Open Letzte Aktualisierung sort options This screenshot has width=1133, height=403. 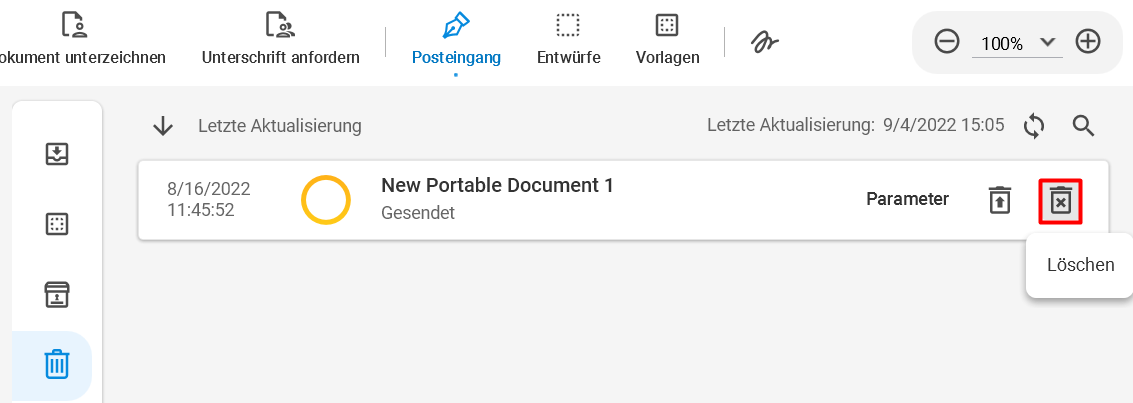coord(280,126)
